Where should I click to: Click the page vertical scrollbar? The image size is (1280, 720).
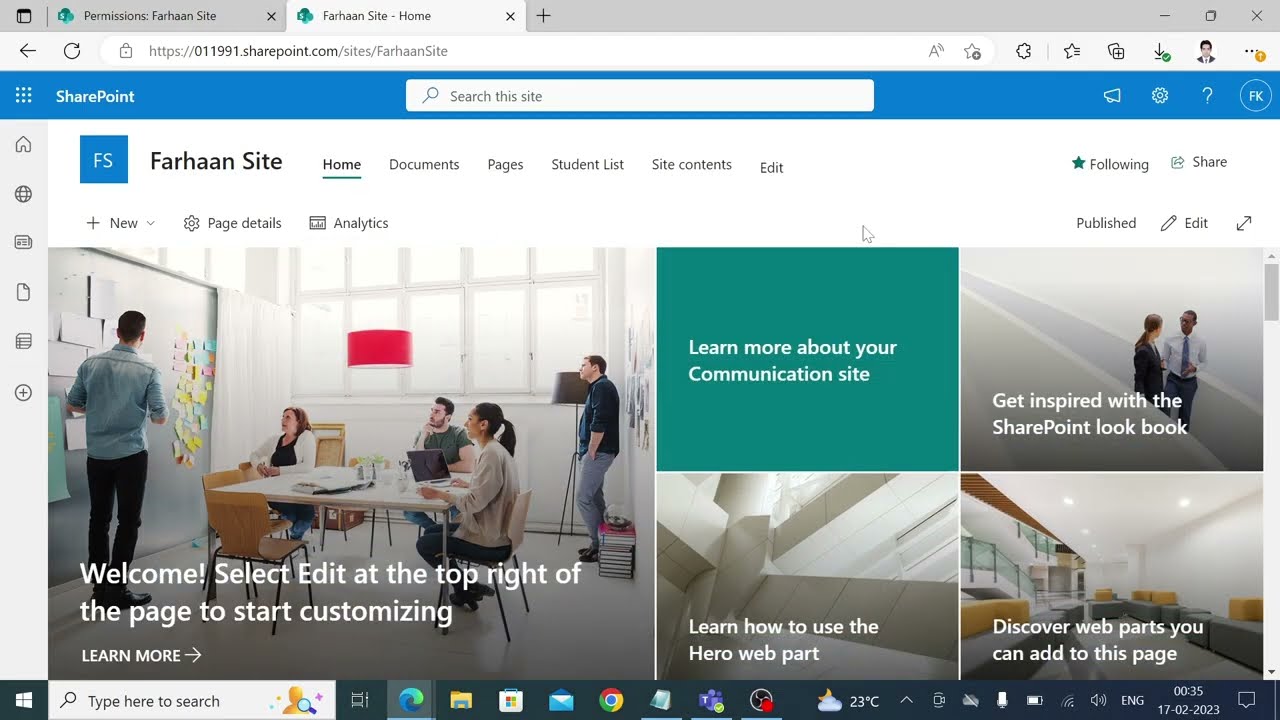[1271, 294]
